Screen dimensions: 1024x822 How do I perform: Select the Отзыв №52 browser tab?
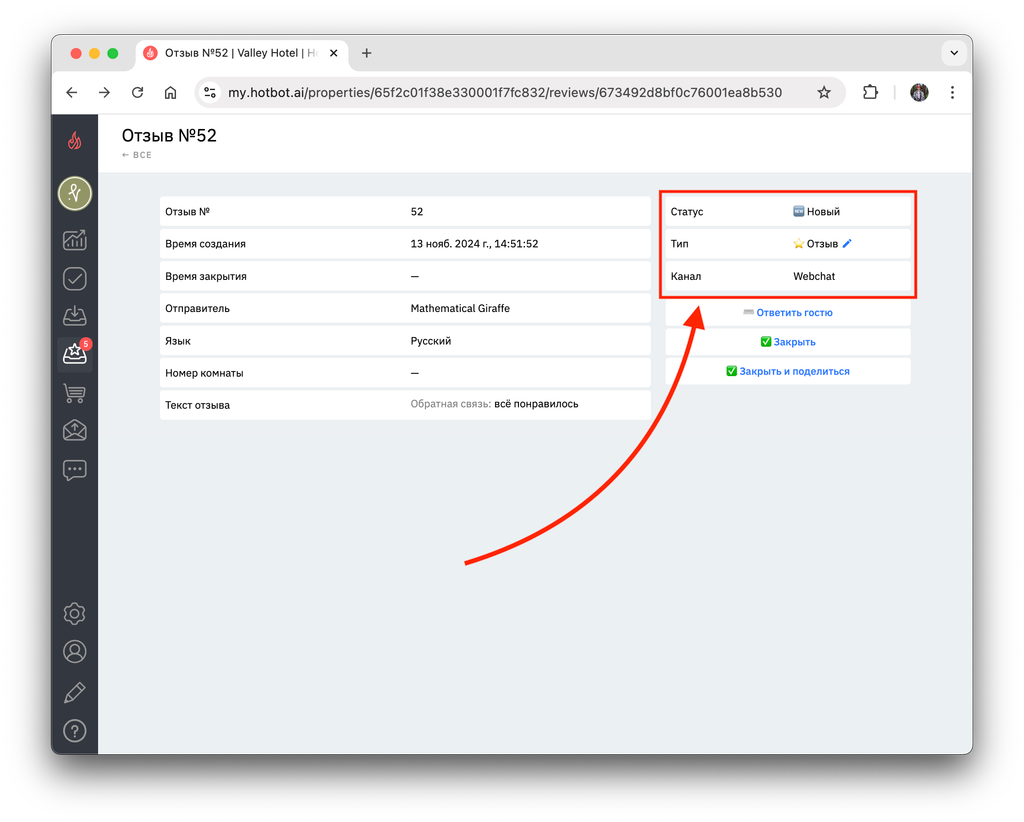point(242,53)
